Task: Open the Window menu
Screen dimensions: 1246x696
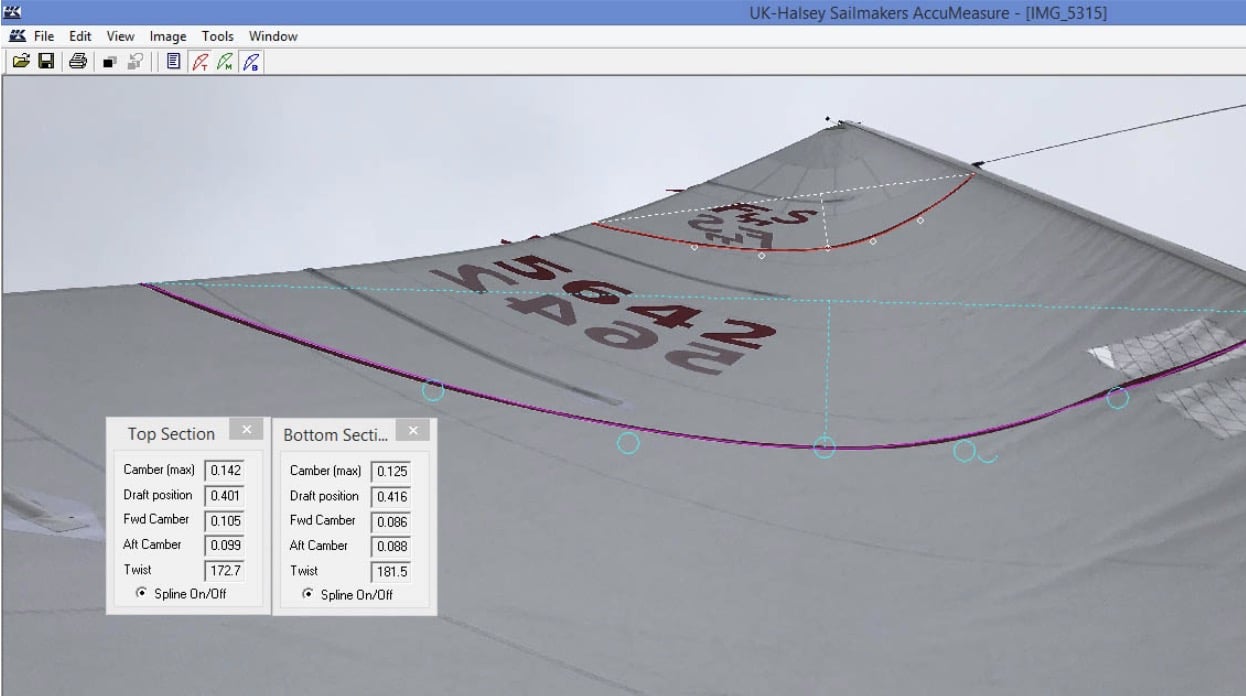Action: pos(272,36)
